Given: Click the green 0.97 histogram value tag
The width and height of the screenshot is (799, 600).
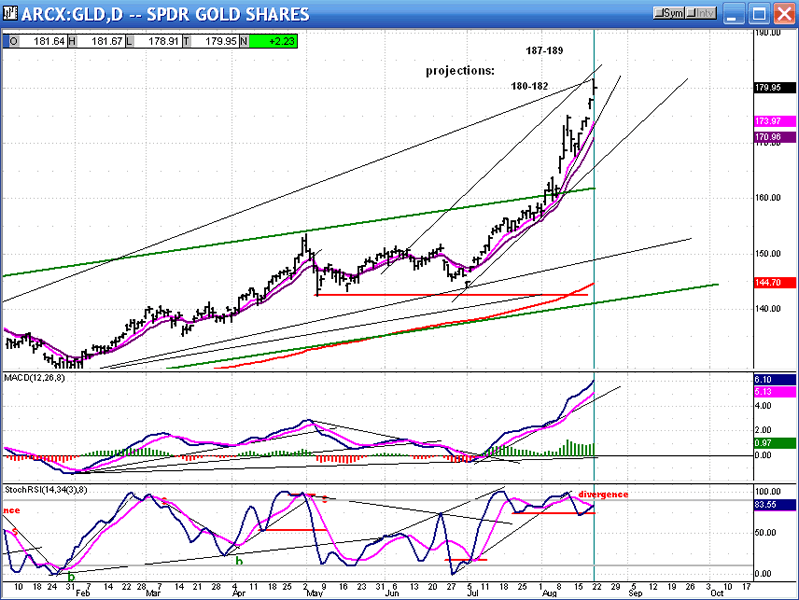Looking at the screenshot, I should [x=774, y=443].
